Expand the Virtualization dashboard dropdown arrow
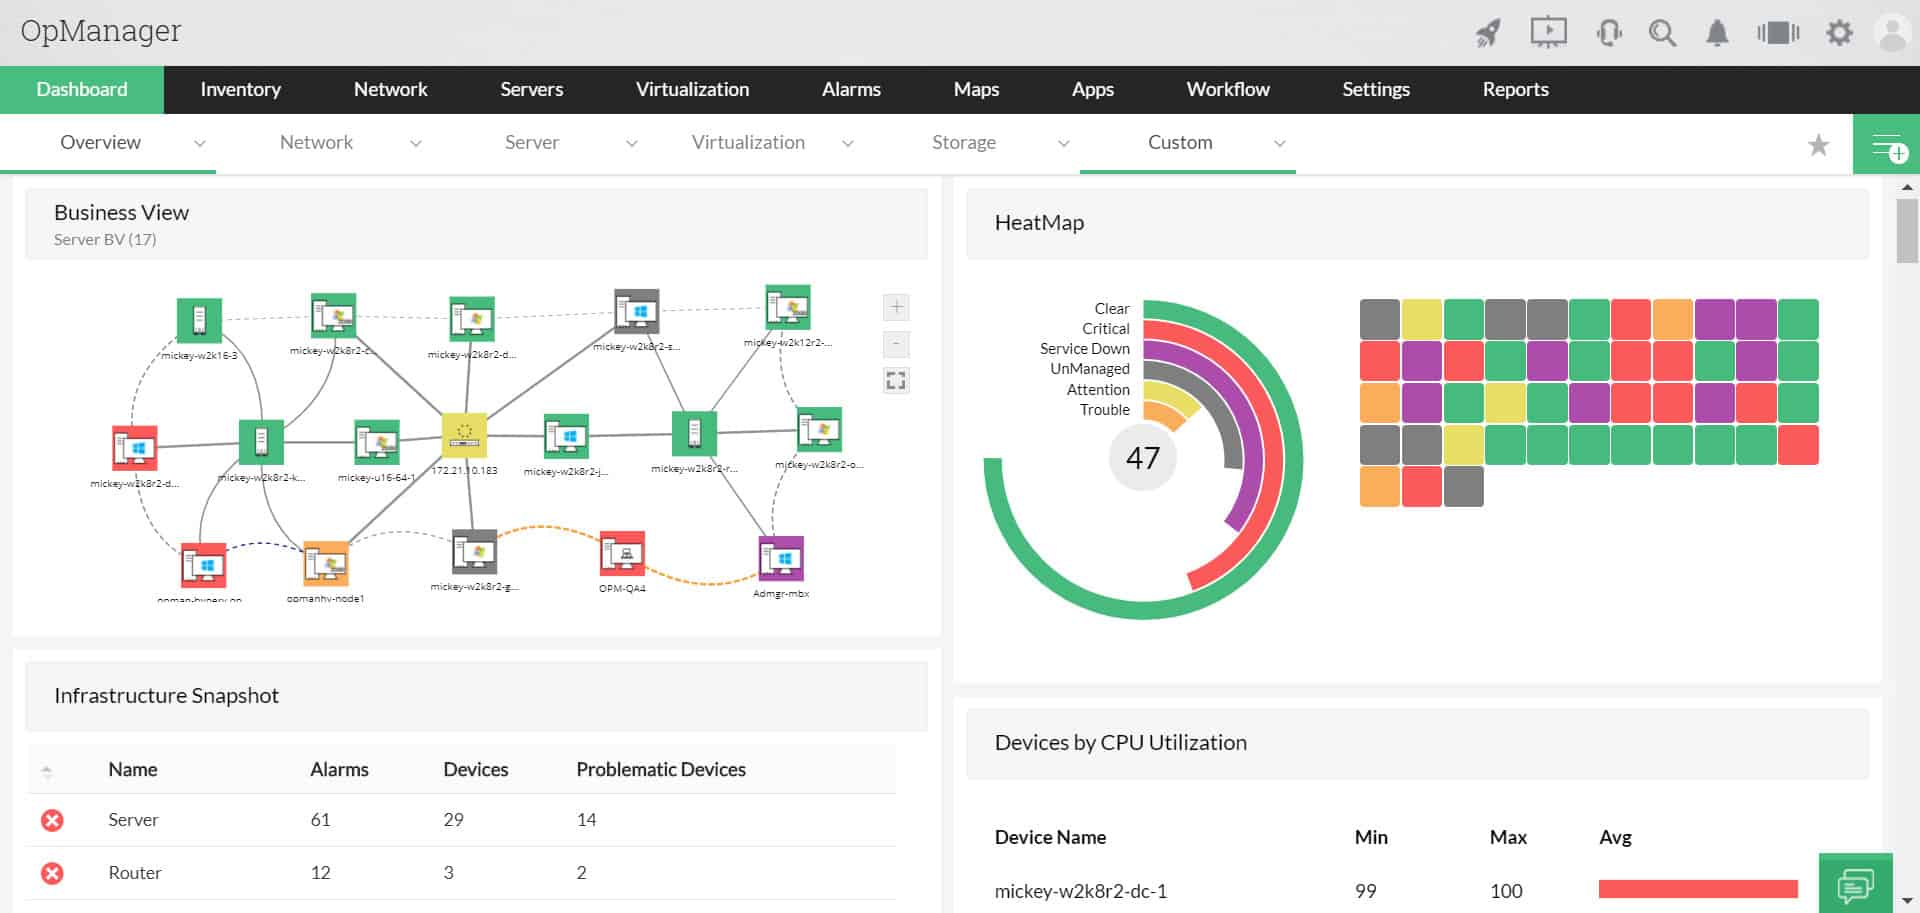Viewport: 1920px width, 913px height. click(x=848, y=143)
